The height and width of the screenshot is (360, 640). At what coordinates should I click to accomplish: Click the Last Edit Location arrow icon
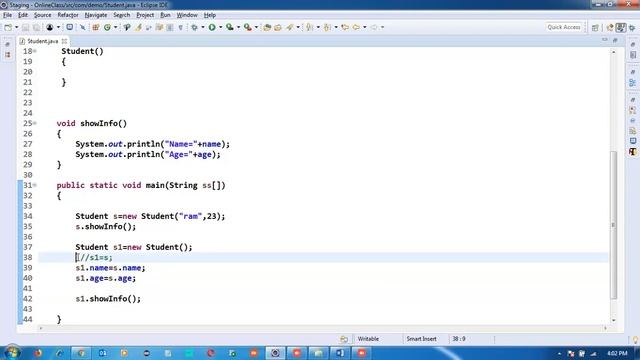pyautogui.click(x=345, y=27)
